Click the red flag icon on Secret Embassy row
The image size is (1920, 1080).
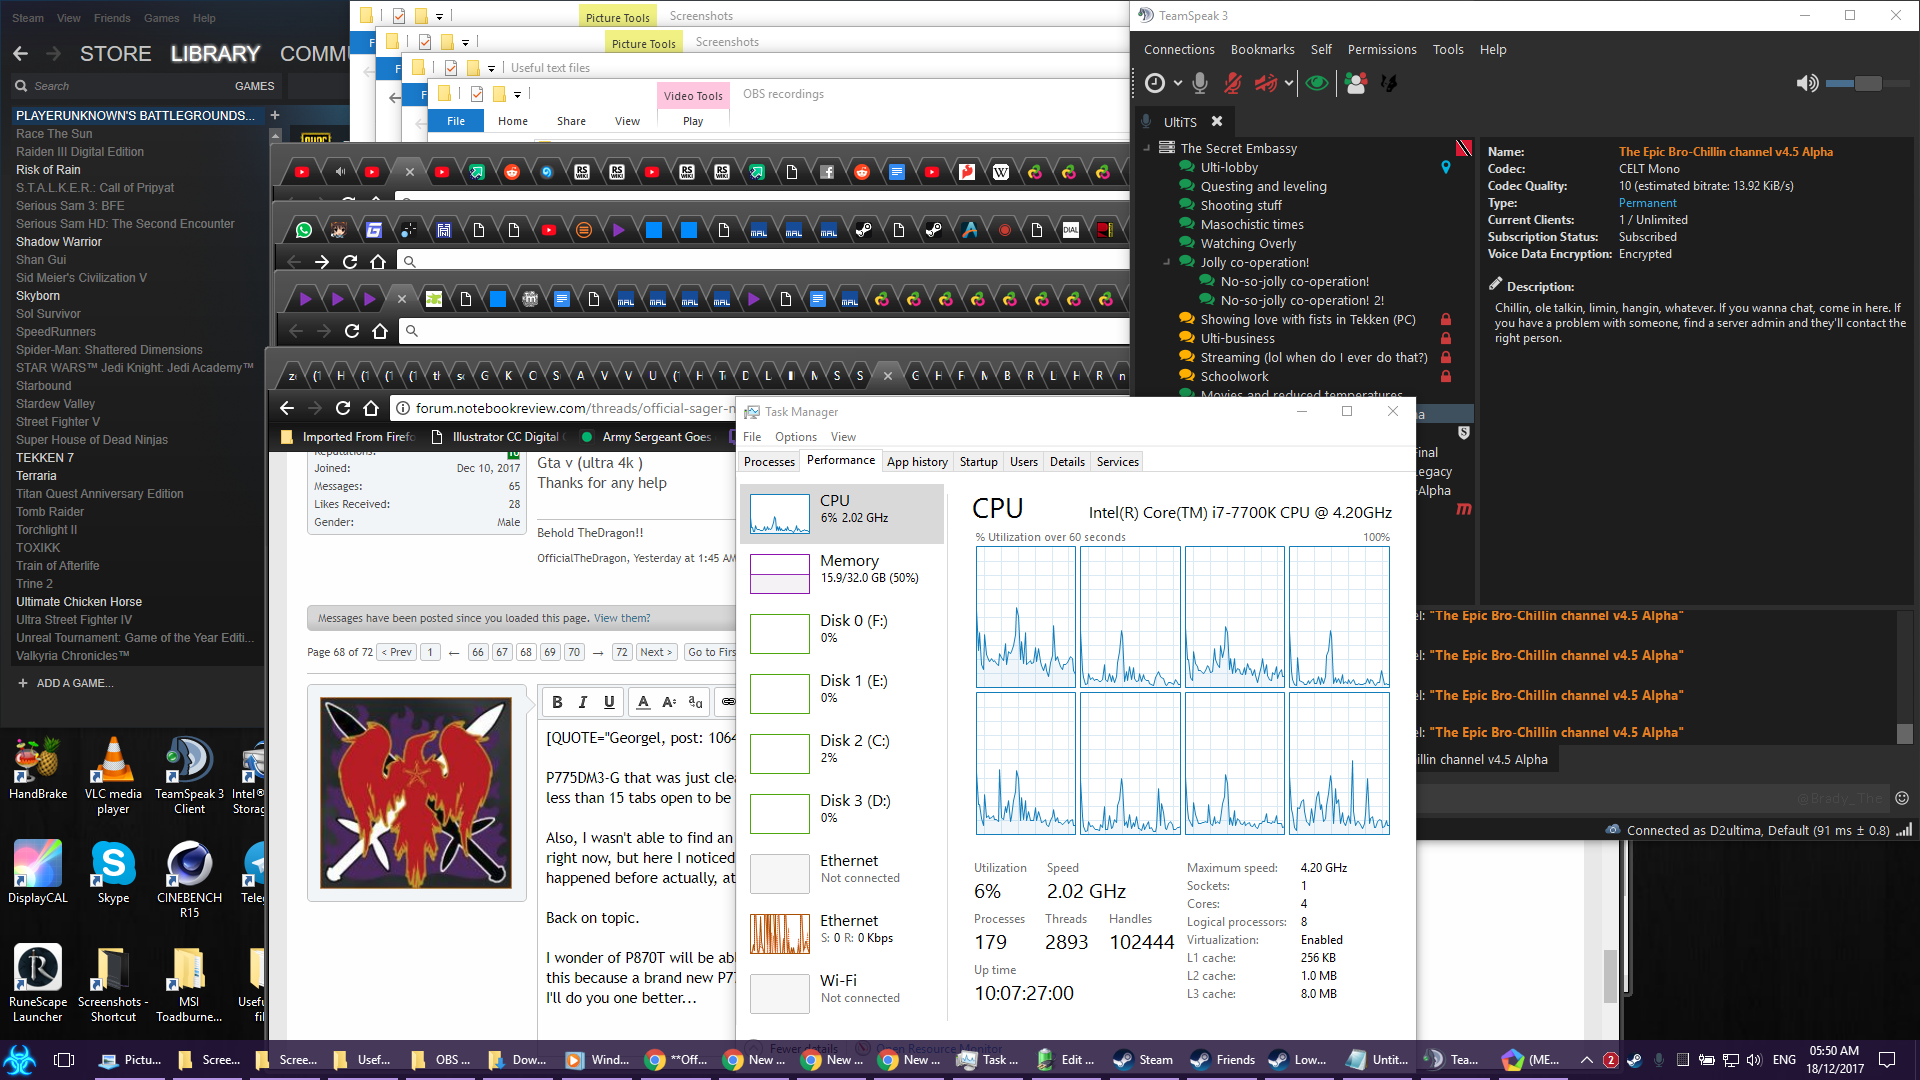tap(1463, 148)
